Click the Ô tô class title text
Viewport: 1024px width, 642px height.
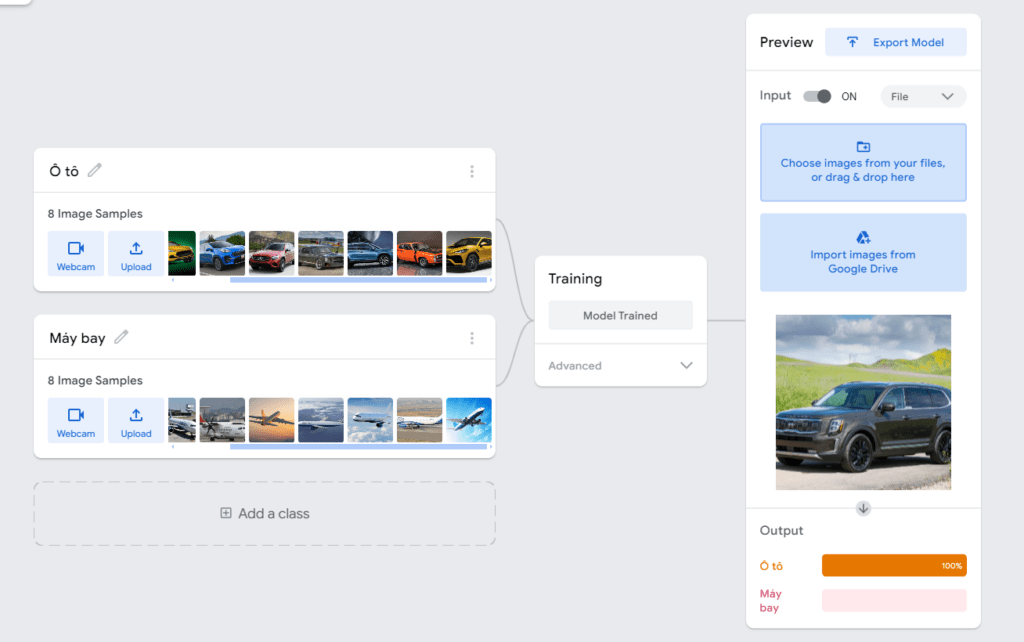(x=64, y=171)
